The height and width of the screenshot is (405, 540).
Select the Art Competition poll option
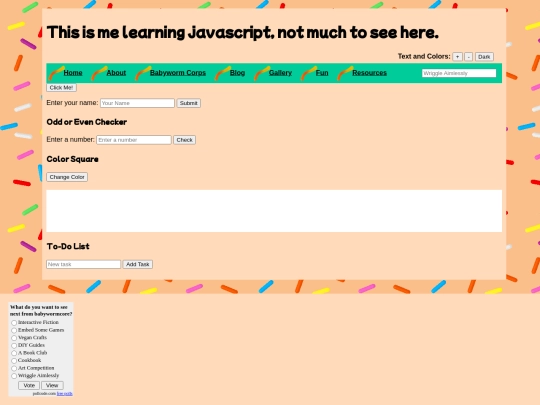tap(14, 368)
